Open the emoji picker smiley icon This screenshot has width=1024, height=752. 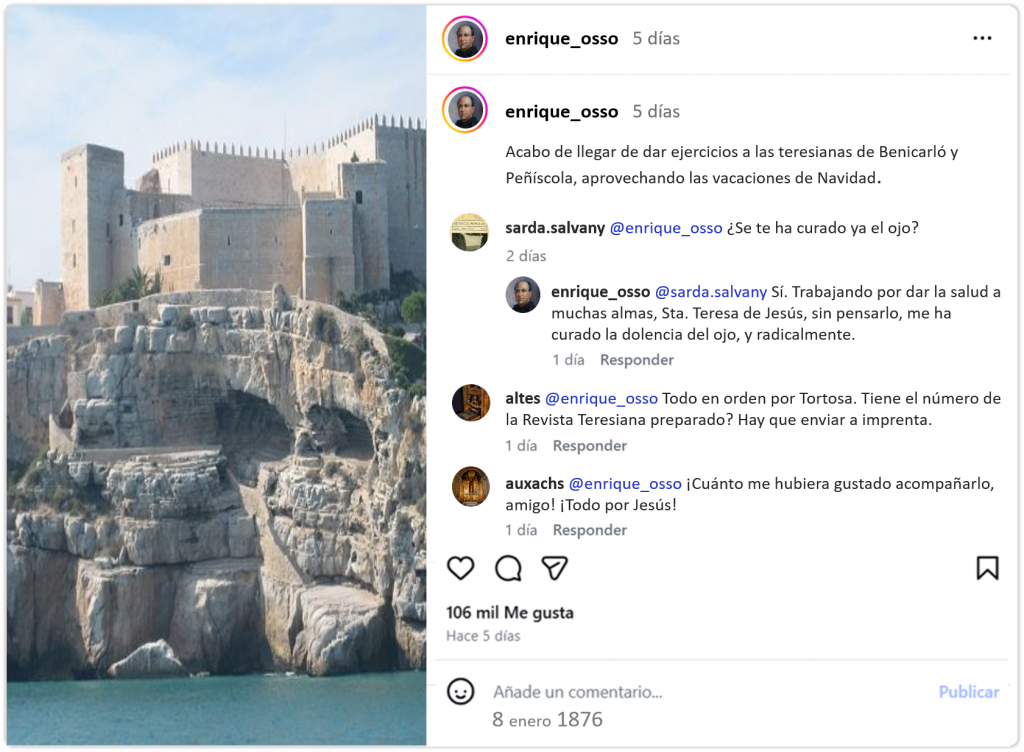tap(460, 691)
